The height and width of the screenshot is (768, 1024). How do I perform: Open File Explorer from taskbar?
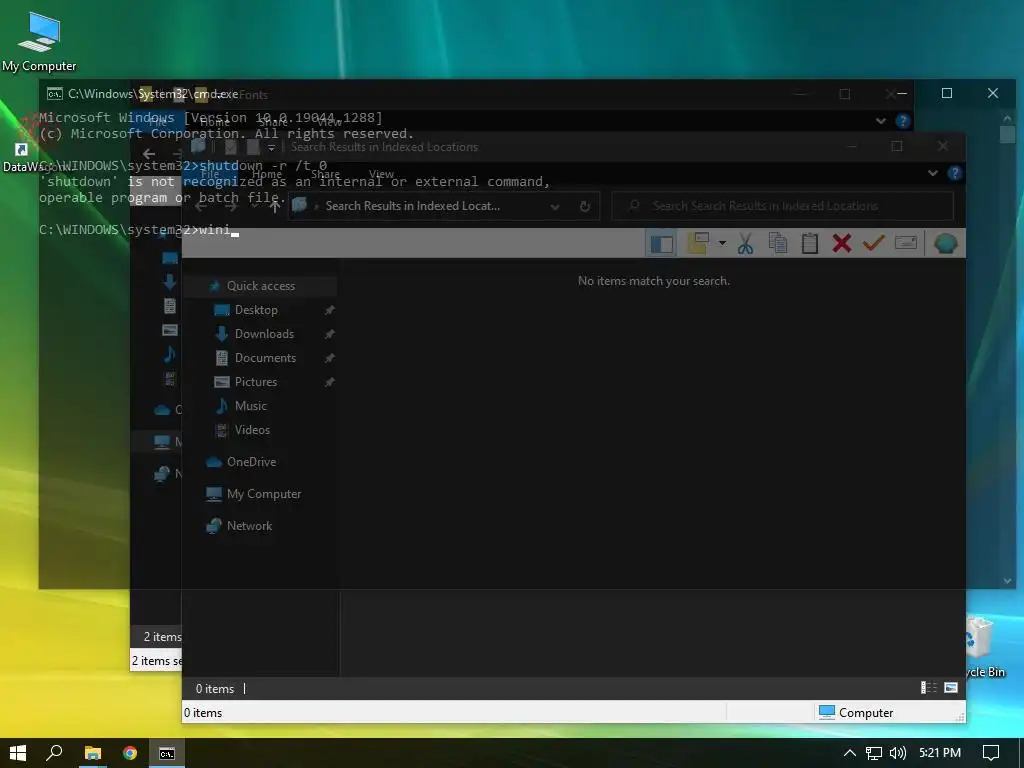pos(93,753)
